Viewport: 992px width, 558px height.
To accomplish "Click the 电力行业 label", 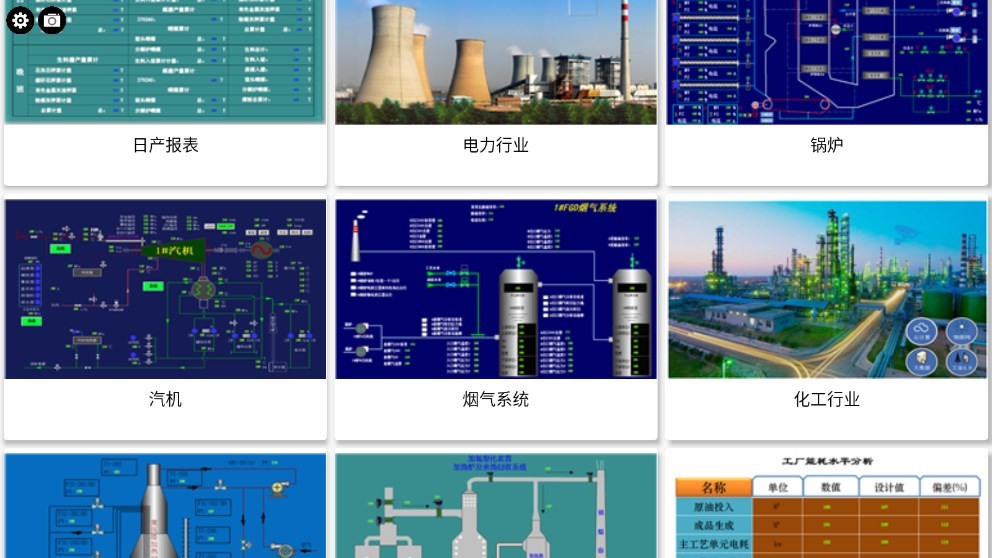I will tap(496, 145).
